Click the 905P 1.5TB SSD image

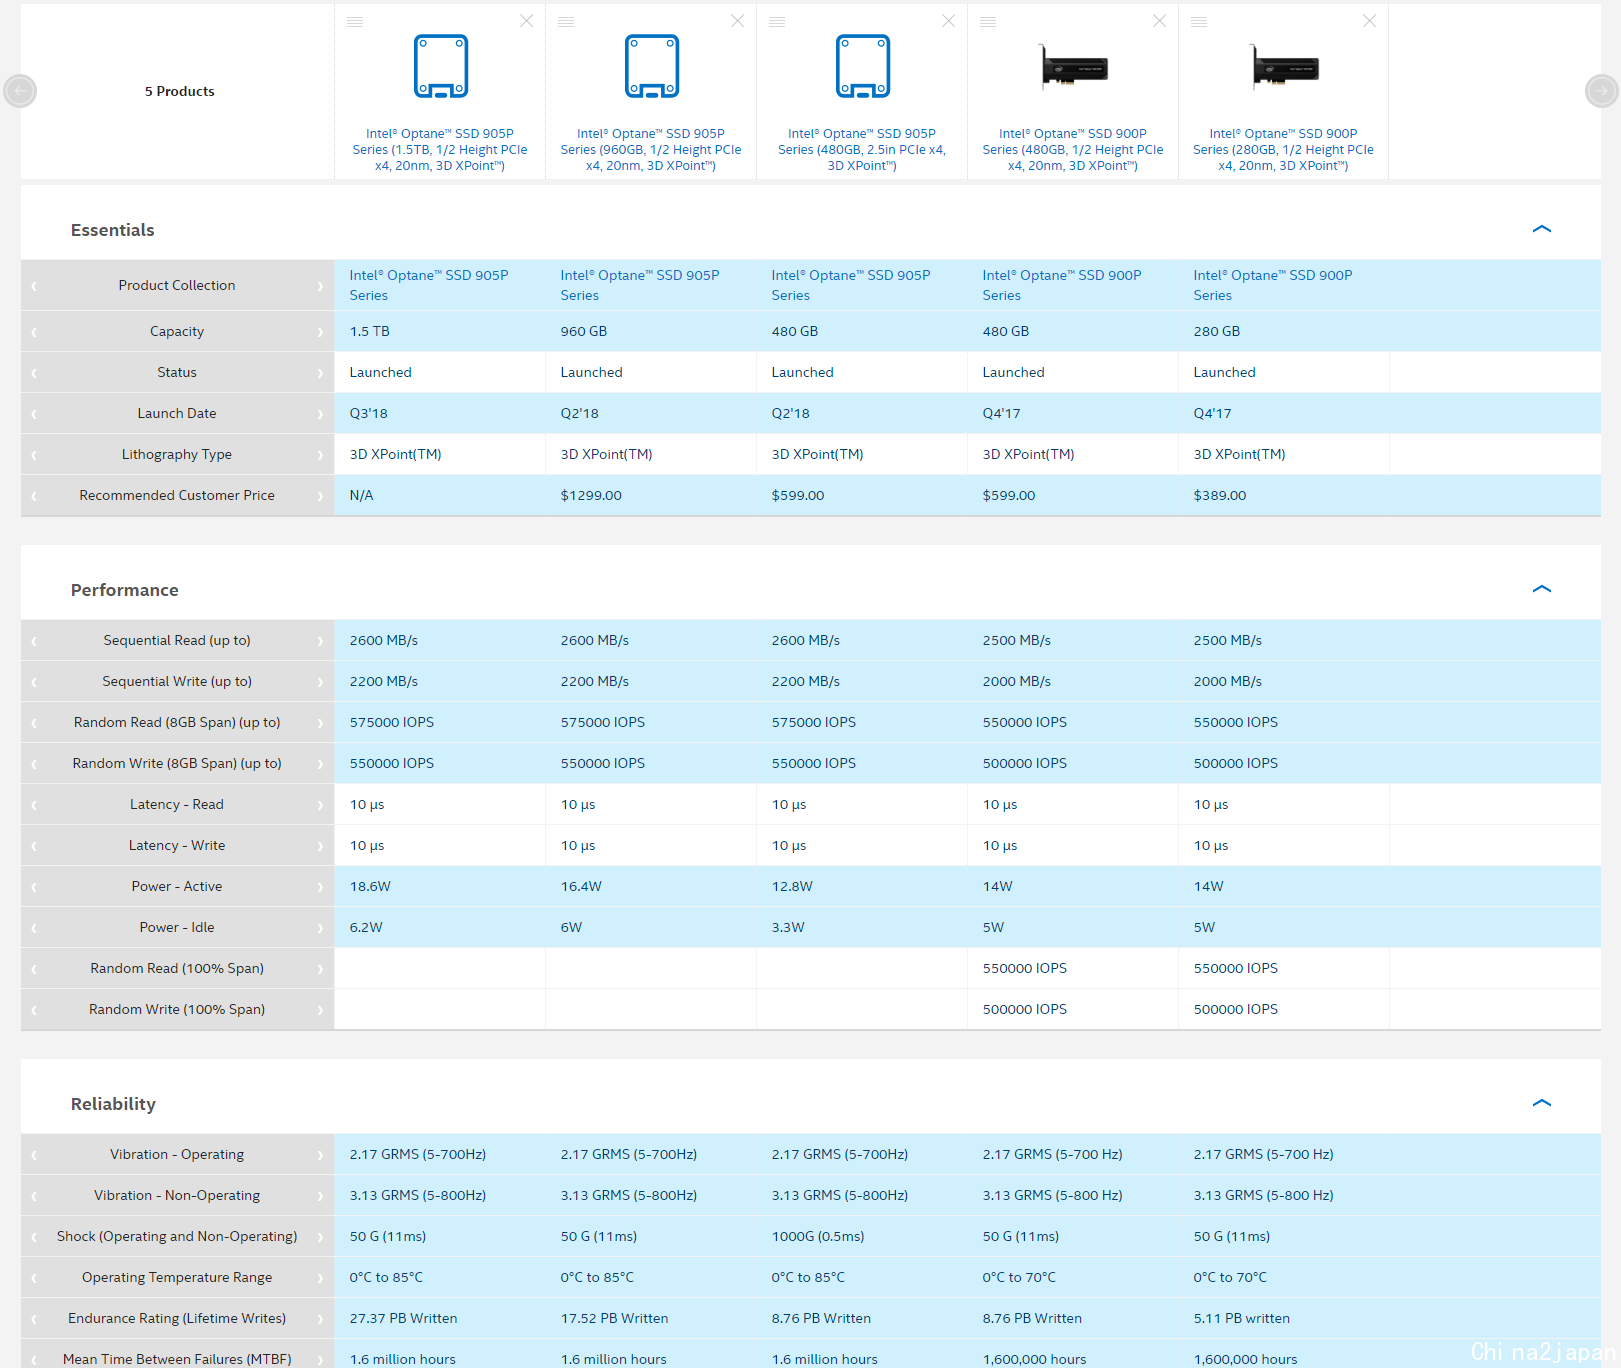click(x=441, y=66)
